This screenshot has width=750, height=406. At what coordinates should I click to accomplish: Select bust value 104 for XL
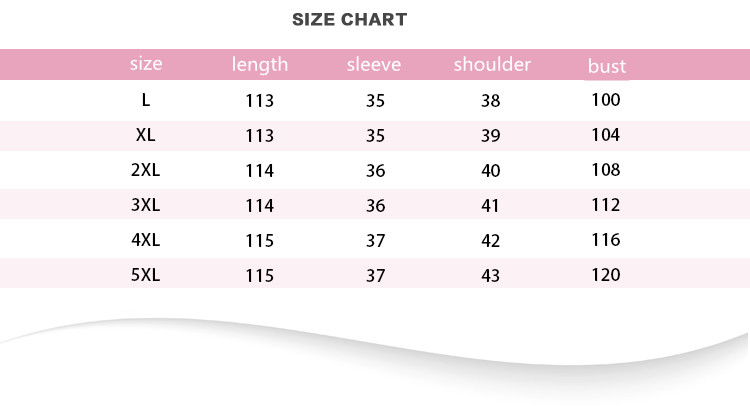click(606, 134)
